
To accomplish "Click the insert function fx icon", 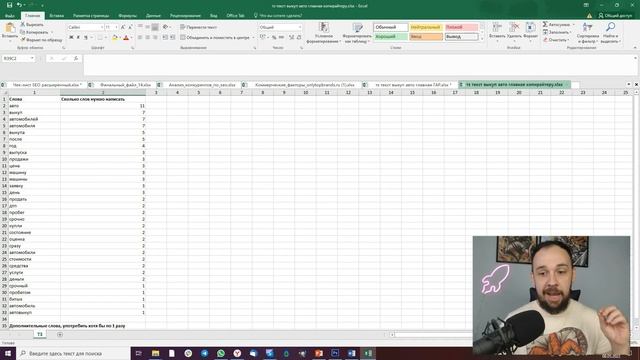I will (76, 58).
